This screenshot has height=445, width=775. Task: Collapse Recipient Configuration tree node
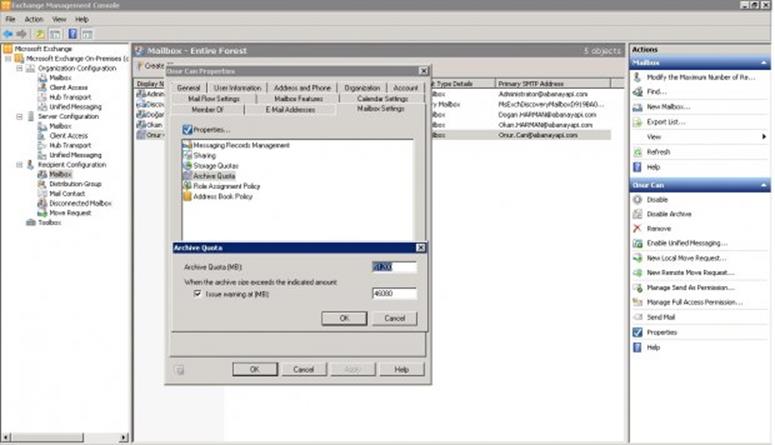click(19, 165)
